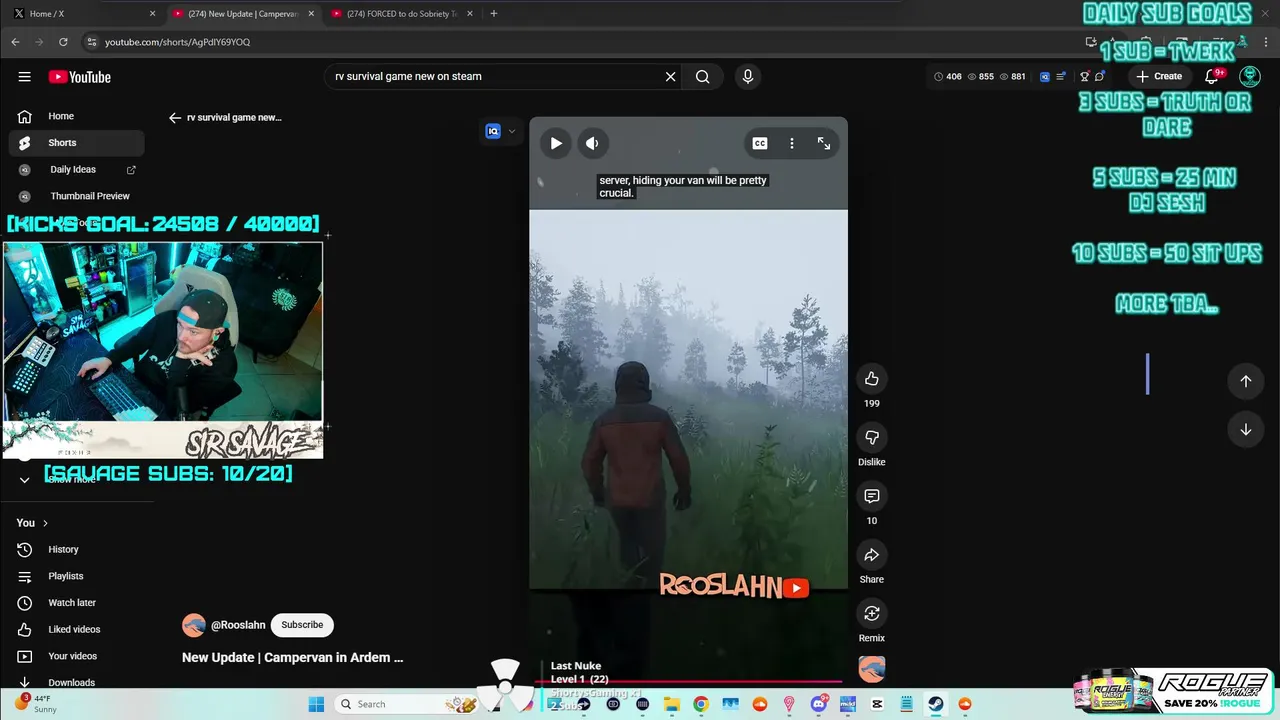Open the @Rooslahn channel link
Image resolution: width=1280 pixels, height=720 pixels.
238,625
